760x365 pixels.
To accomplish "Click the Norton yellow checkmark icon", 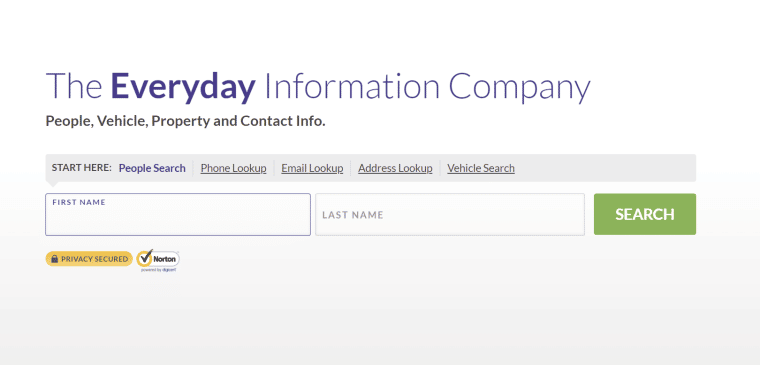I will (144, 258).
